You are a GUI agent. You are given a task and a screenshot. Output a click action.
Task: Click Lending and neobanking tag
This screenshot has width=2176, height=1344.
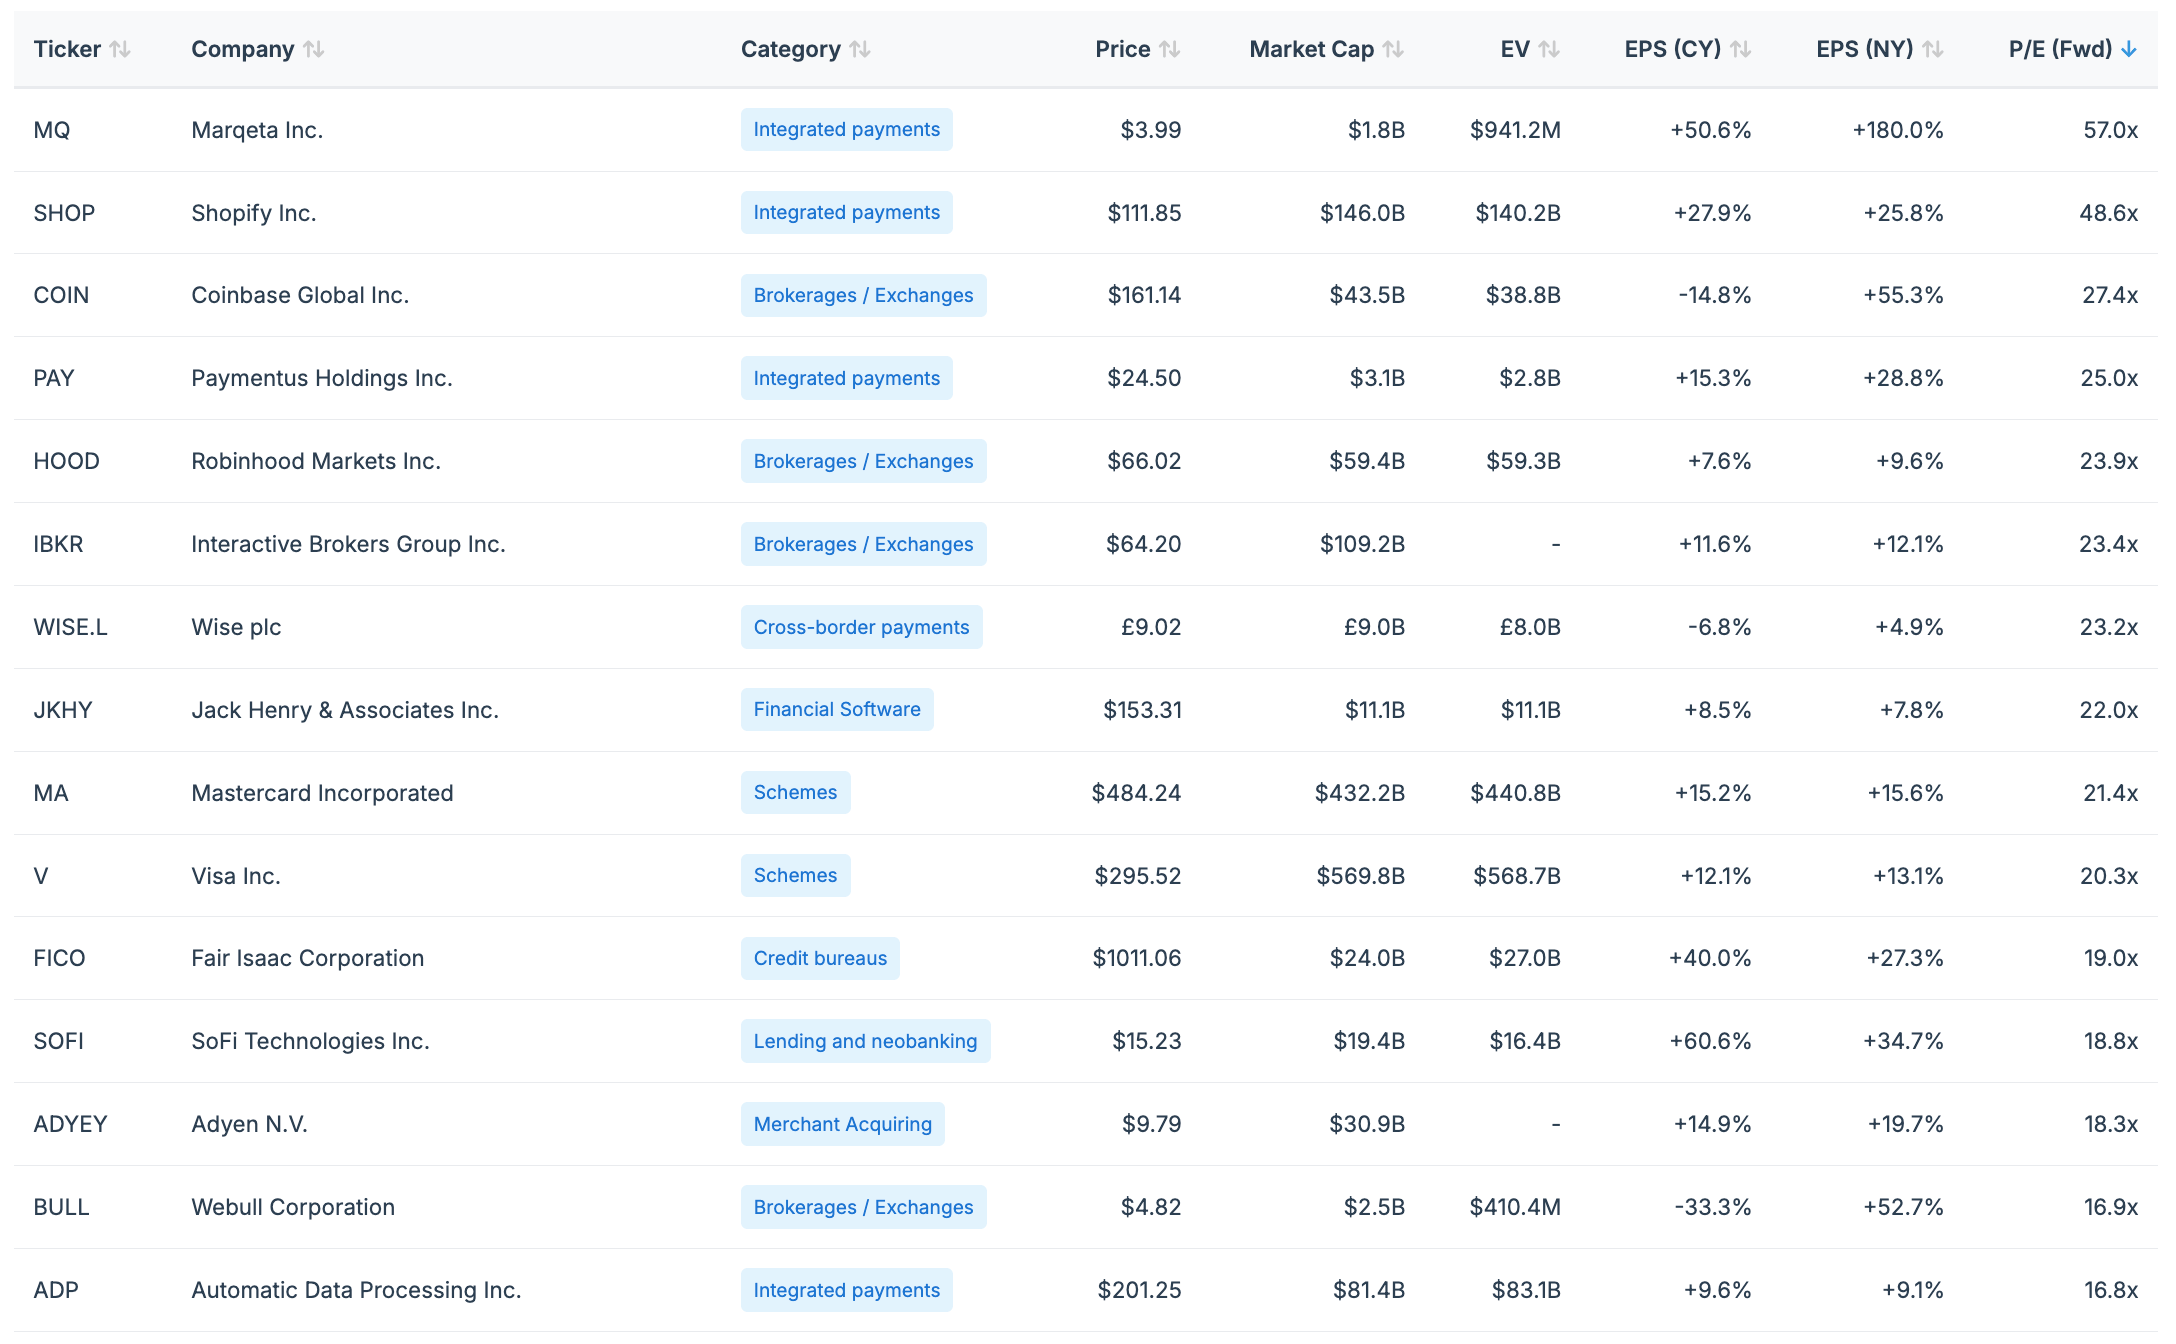coord(865,1041)
